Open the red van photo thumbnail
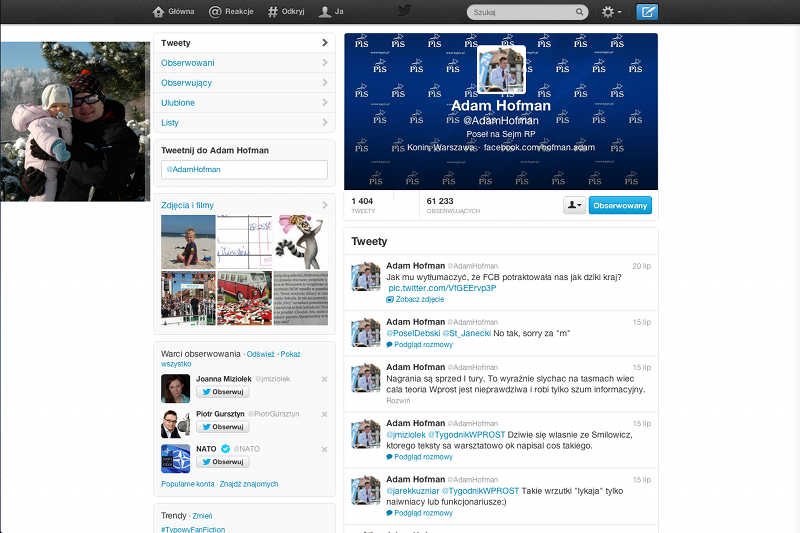Image resolution: width=800 pixels, height=533 pixels. pyautogui.click(x=244, y=298)
